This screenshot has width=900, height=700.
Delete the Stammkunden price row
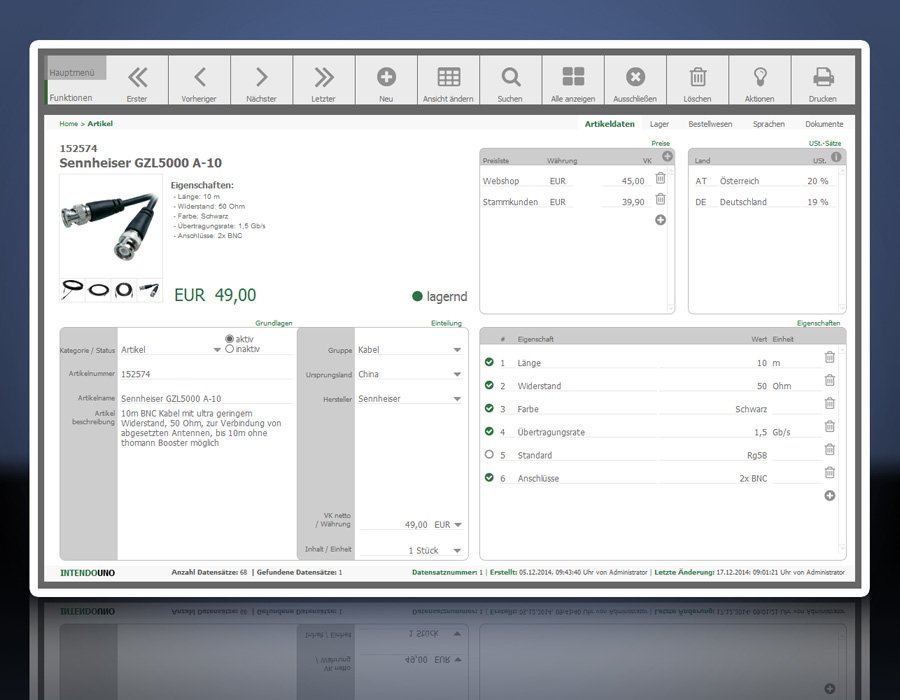coord(661,199)
